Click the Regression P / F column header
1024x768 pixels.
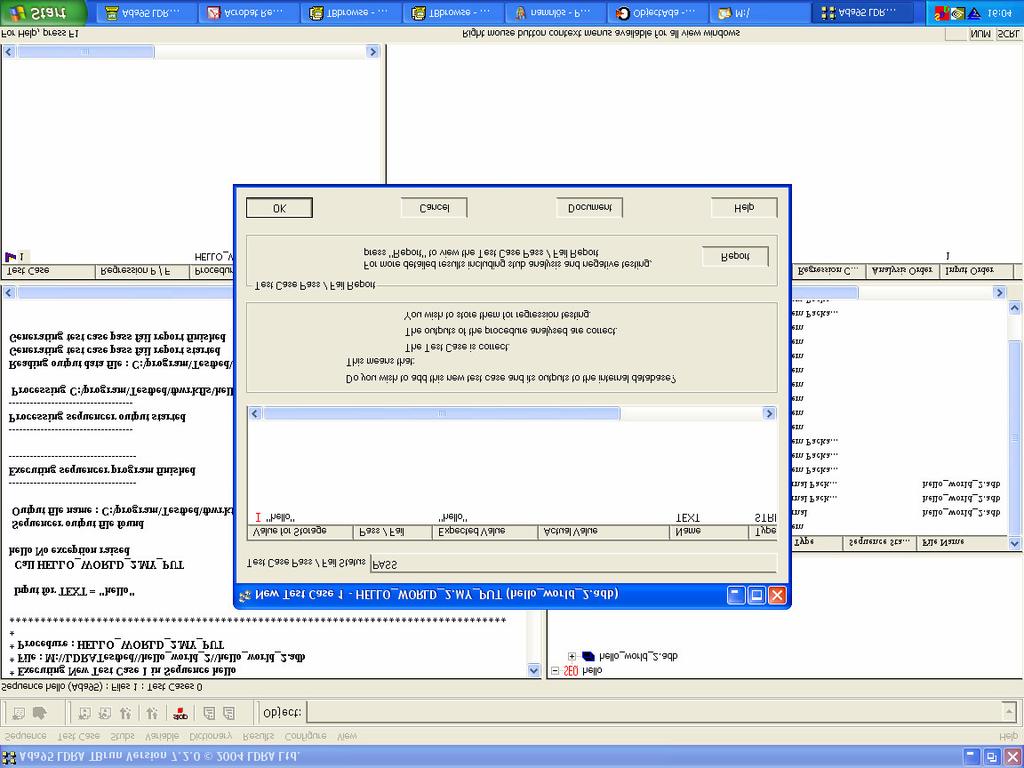pyautogui.click(x=142, y=272)
